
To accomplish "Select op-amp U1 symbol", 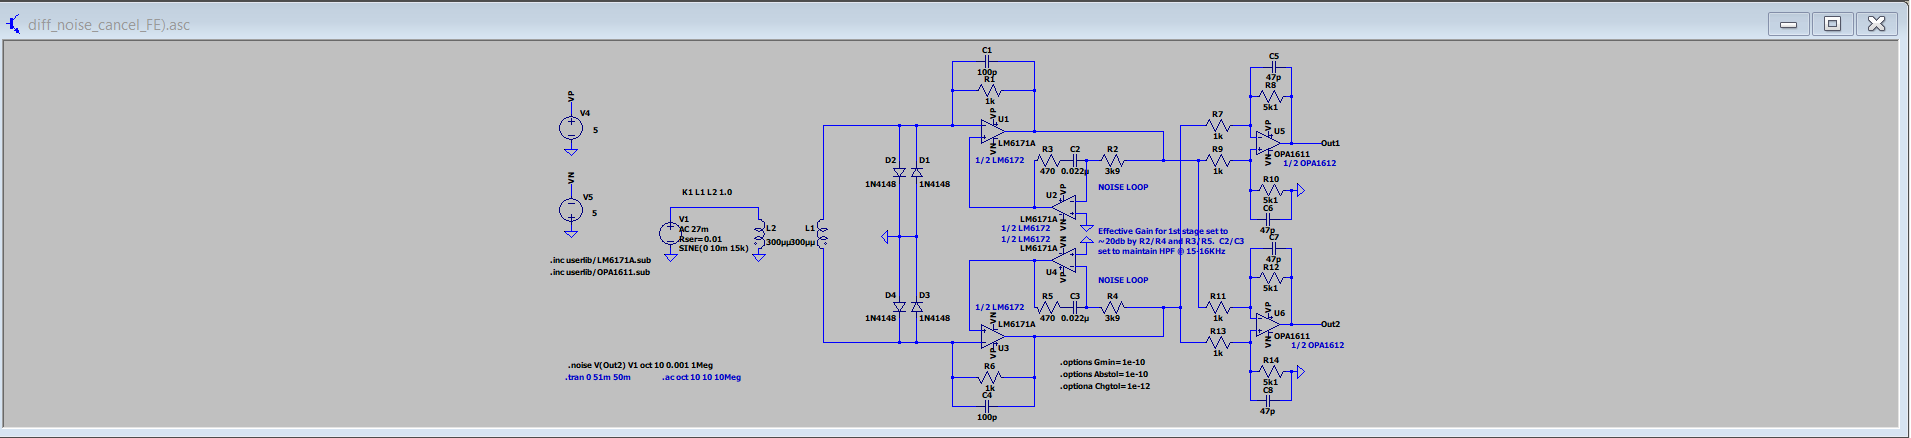I will tap(993, 131).
